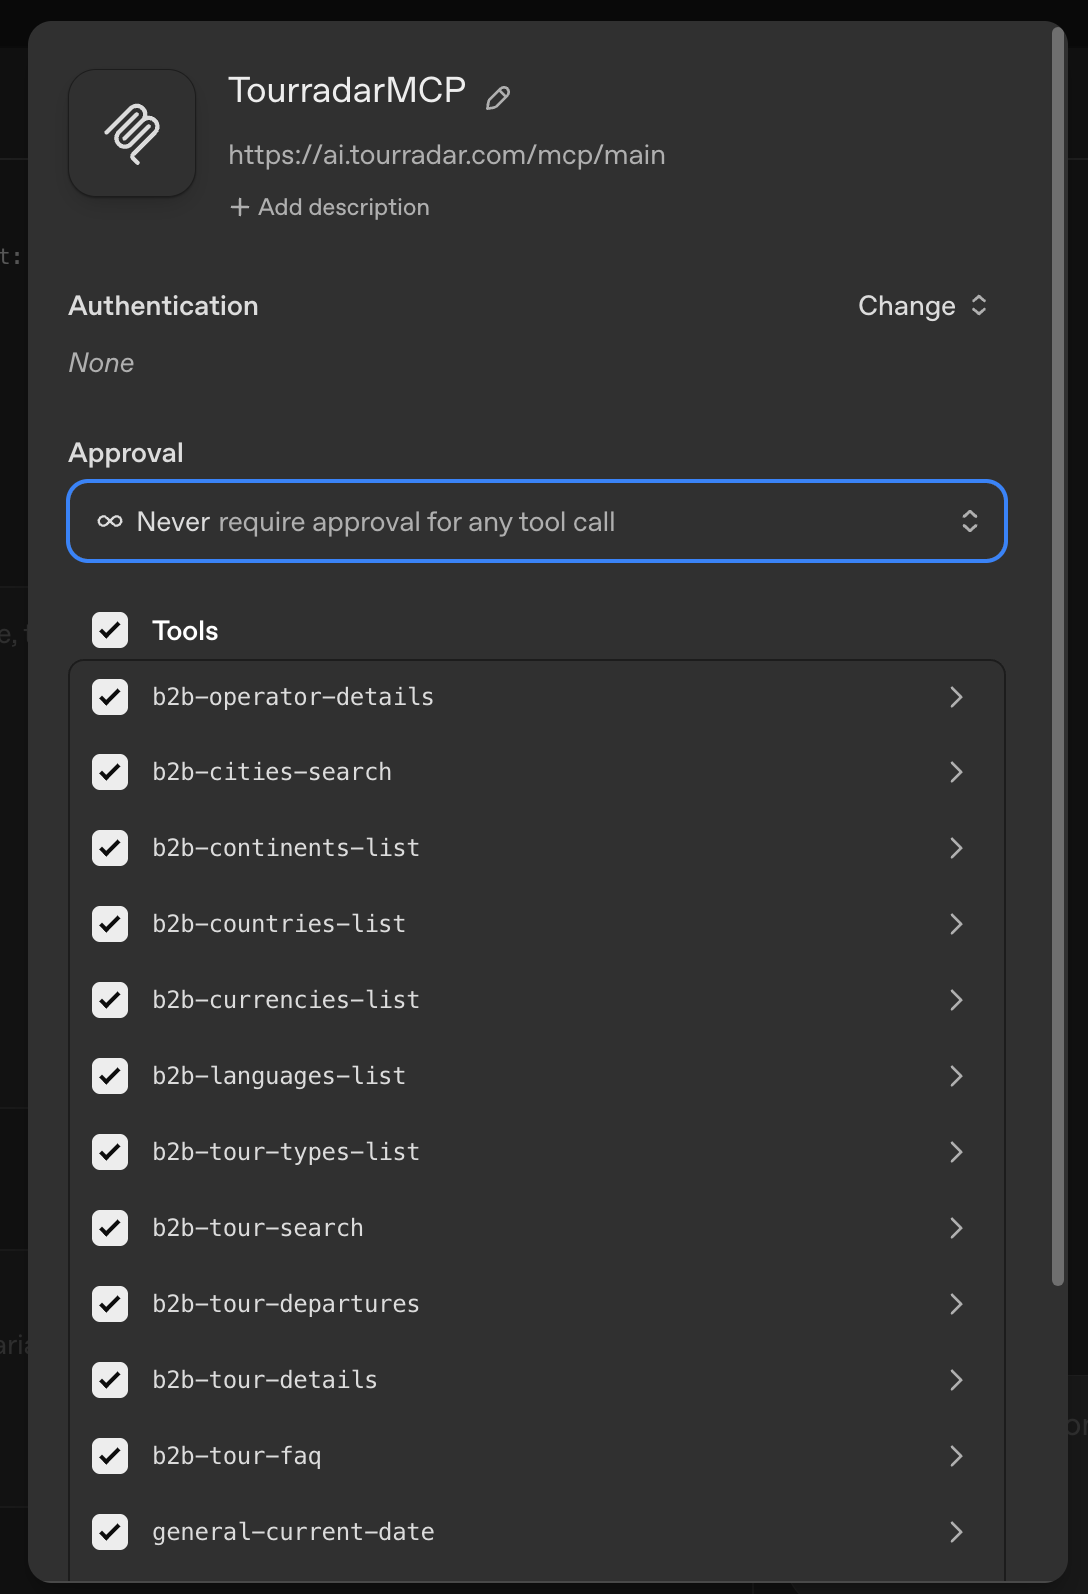
Task: Click the pencil edit icon beside TourradarMCP
Action: 498,97
